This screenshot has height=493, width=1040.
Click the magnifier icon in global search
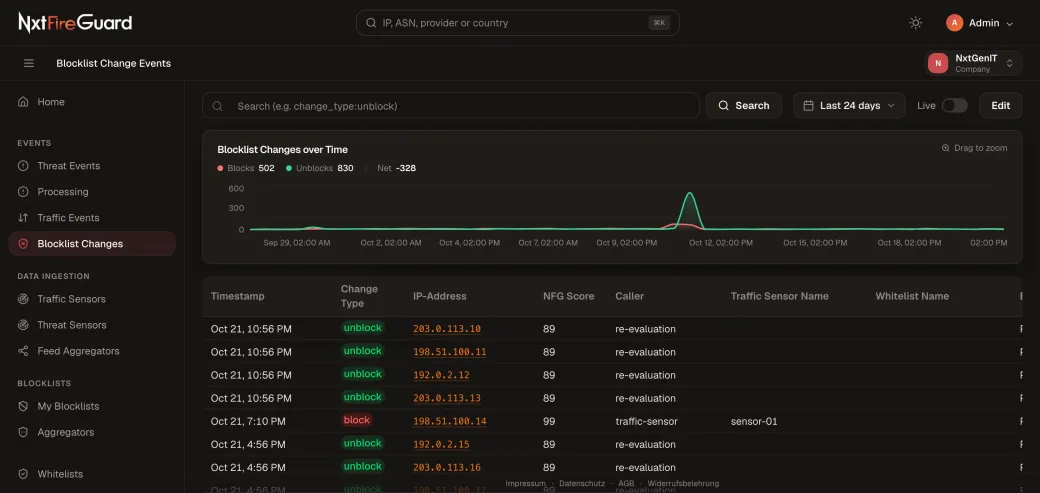371,23
